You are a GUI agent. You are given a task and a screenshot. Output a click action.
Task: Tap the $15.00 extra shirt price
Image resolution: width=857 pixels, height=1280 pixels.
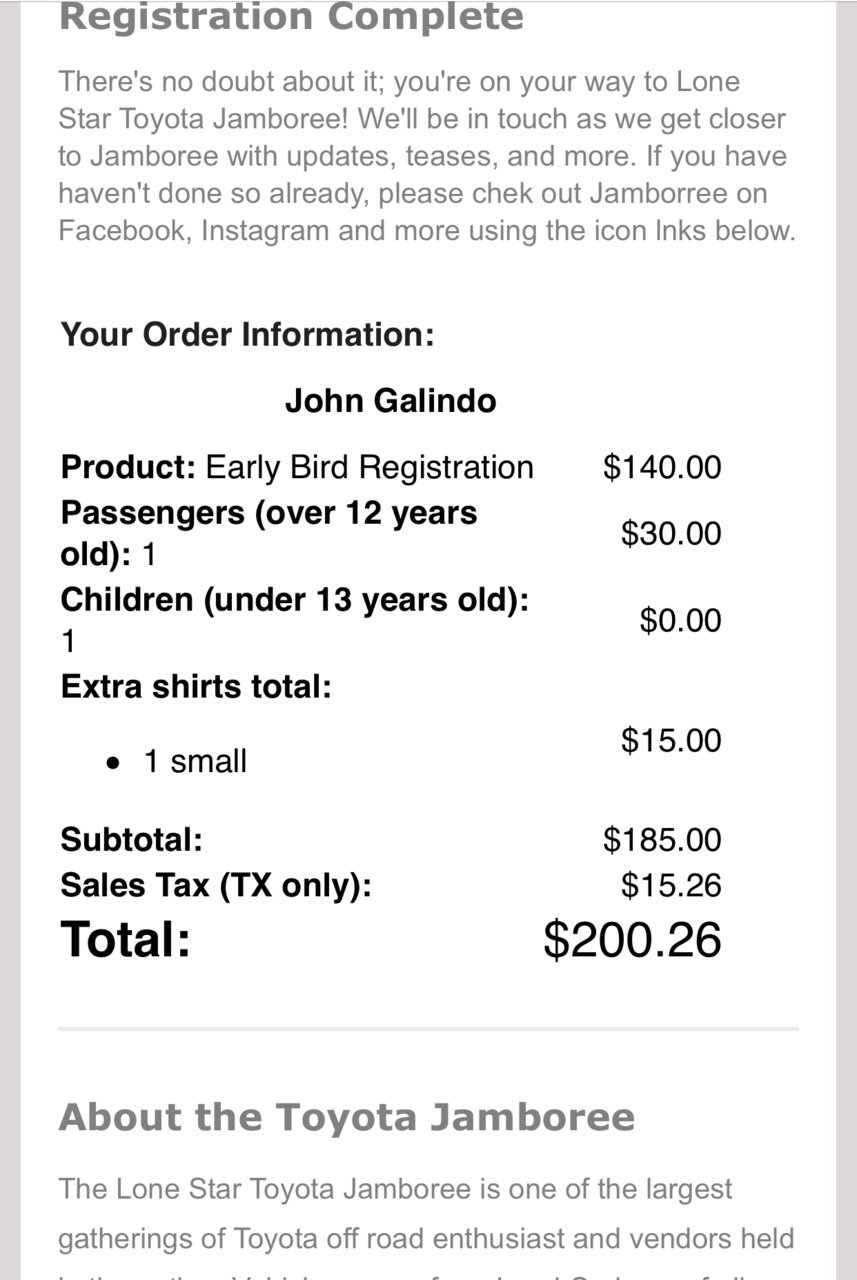(671, 740)
